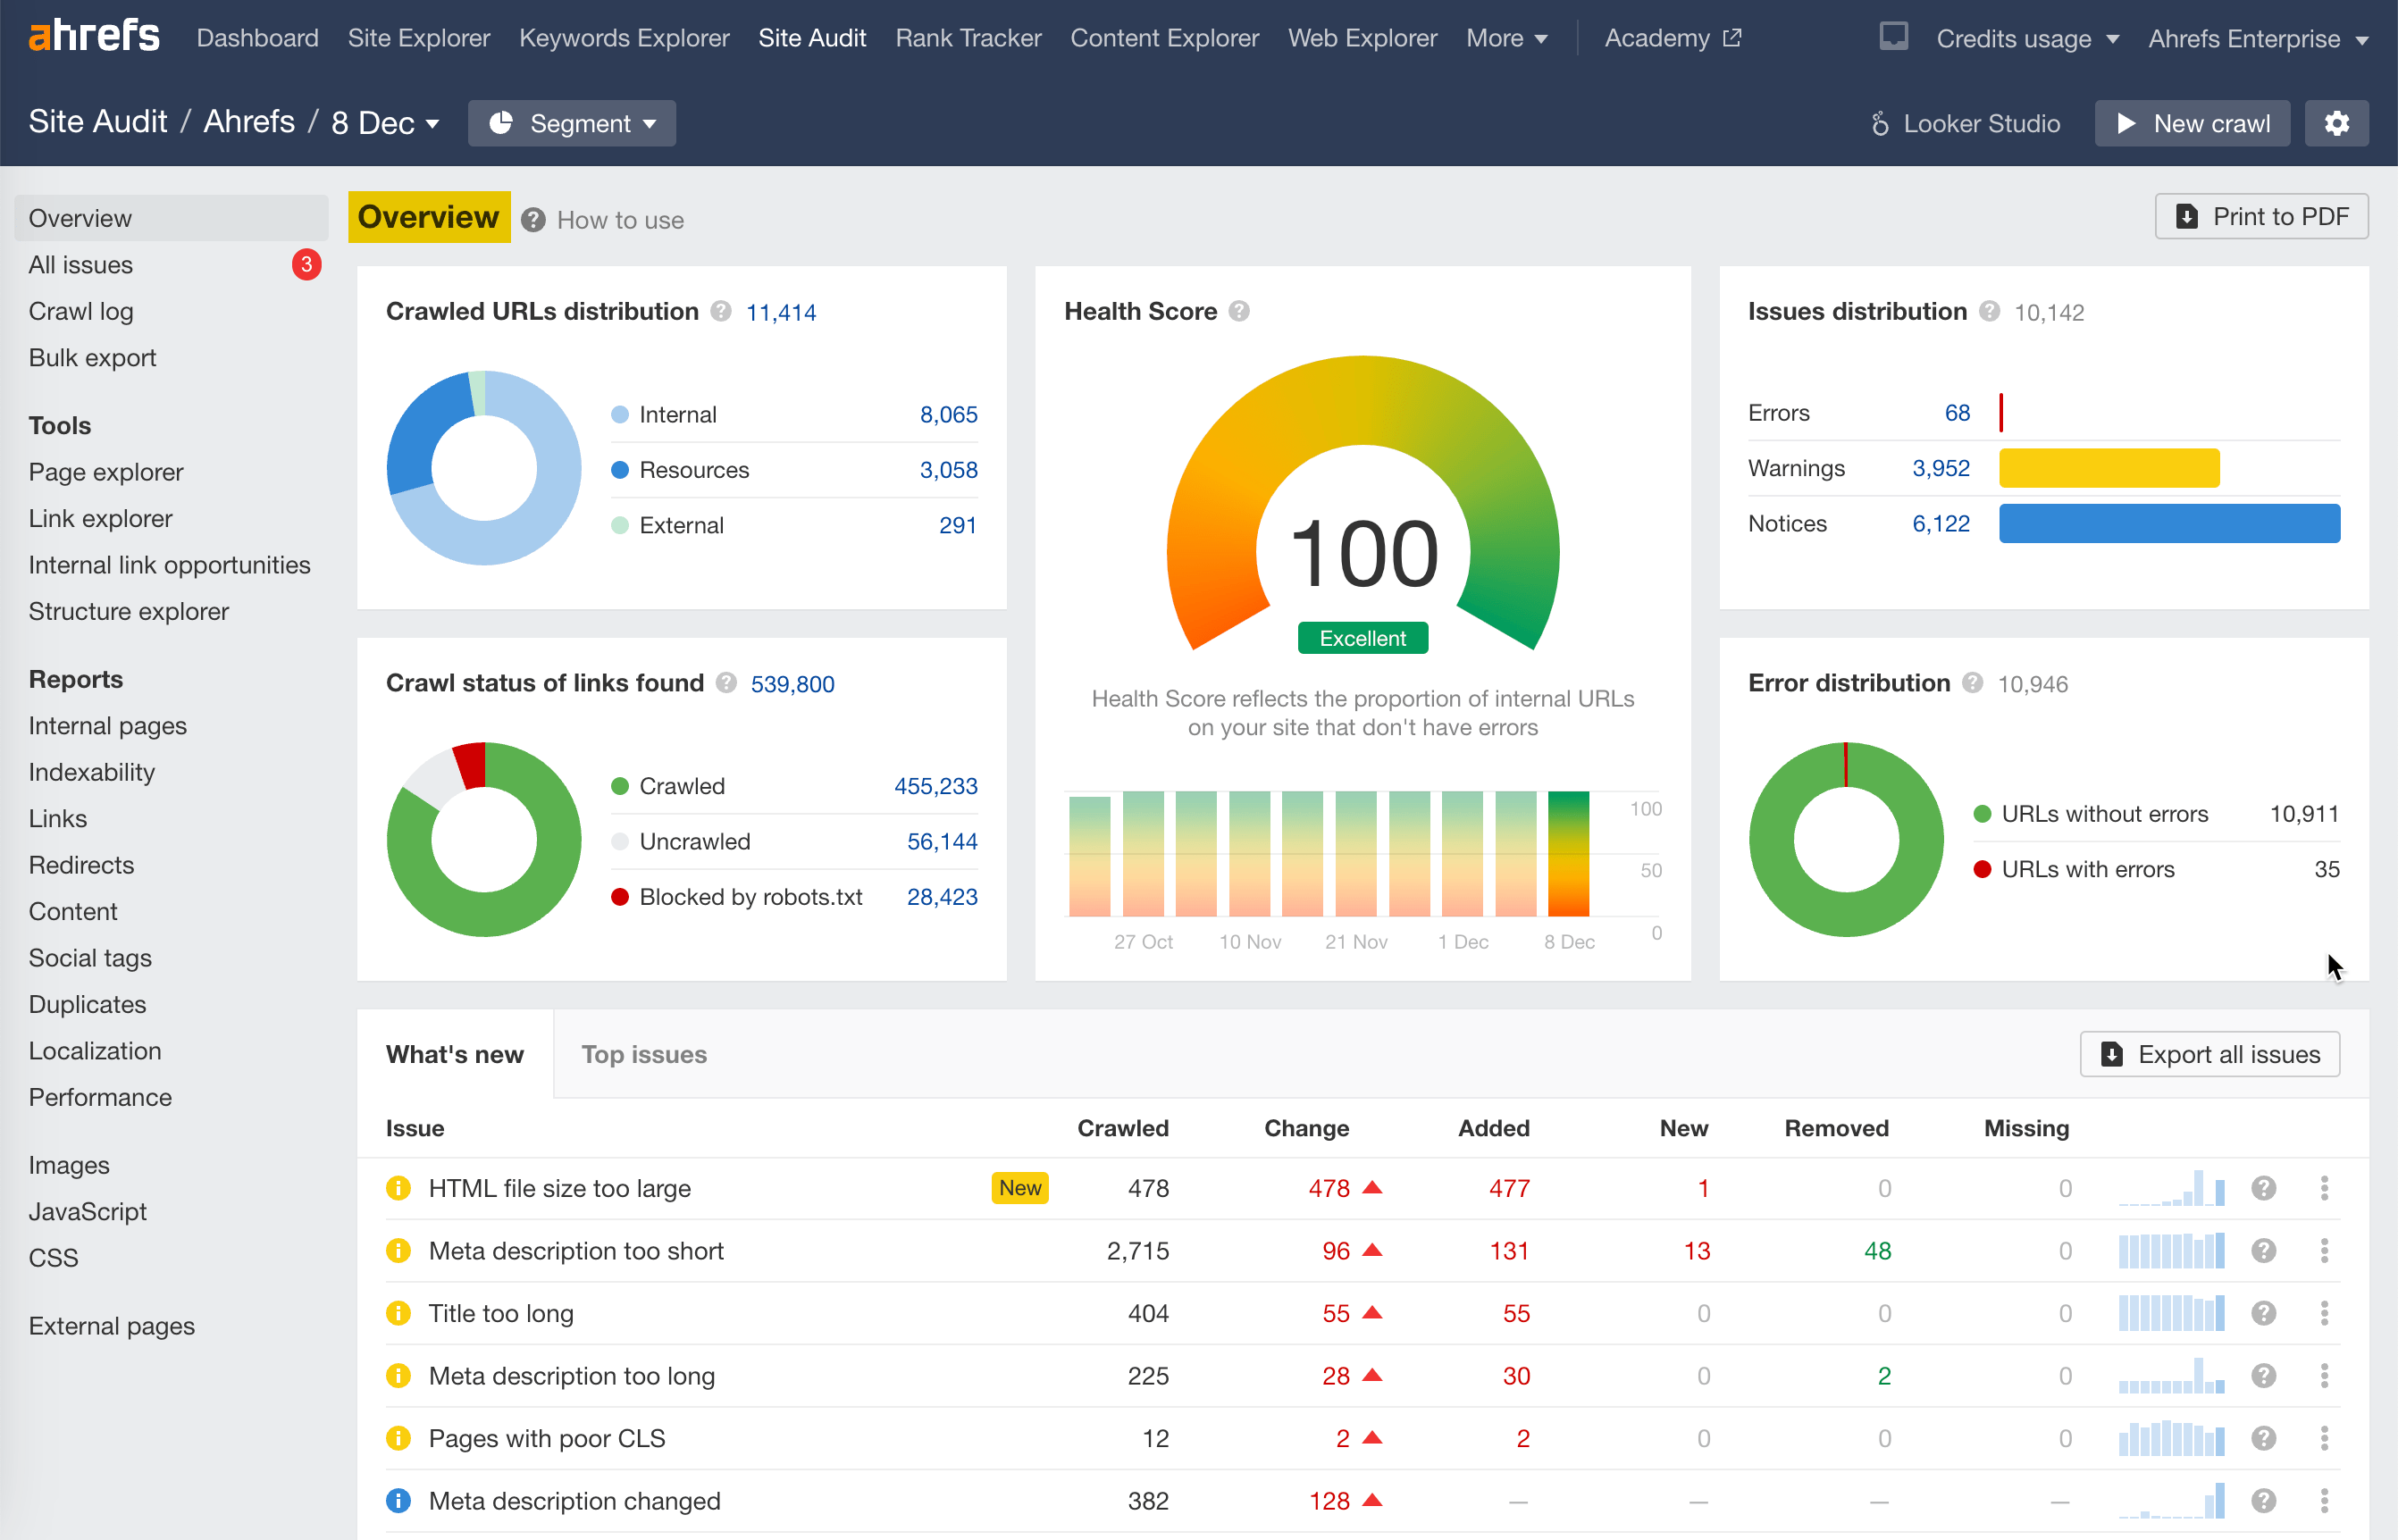This screenshot has height=1540, width=2398.
Task: Open the help icon beside Error distribution
Action: point(1973,683)
